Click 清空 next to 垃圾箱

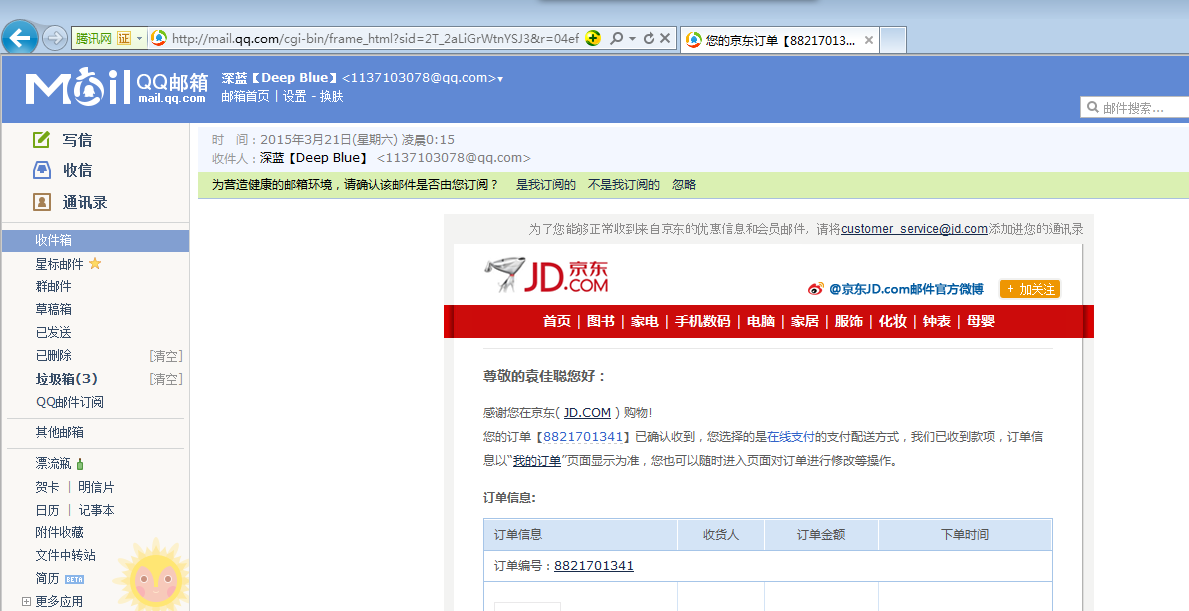[166, 379]
